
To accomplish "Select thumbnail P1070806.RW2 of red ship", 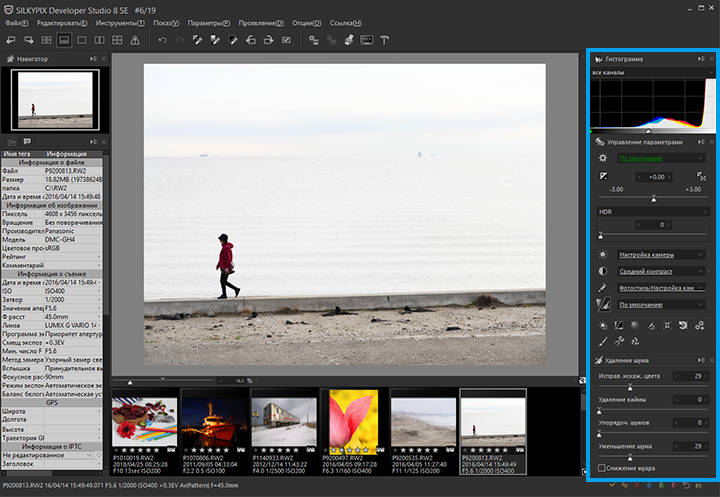I will coord(214,431).
